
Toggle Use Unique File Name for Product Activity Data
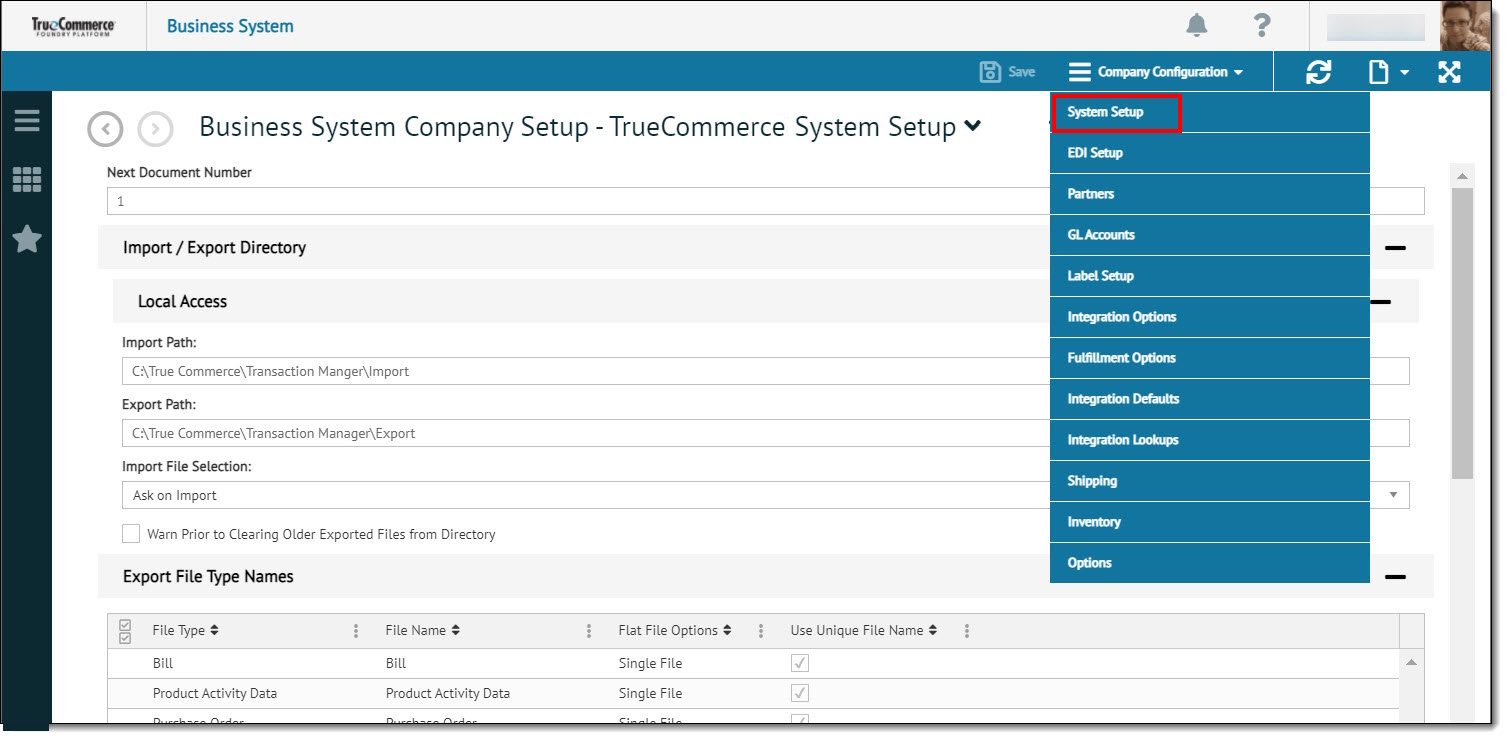point(800,693)
